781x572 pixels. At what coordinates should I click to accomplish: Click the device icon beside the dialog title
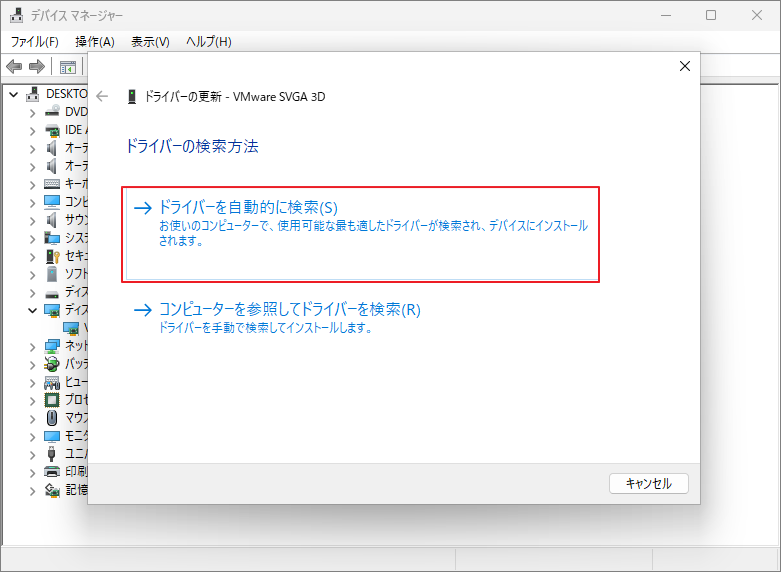click(x=131, y=97)
